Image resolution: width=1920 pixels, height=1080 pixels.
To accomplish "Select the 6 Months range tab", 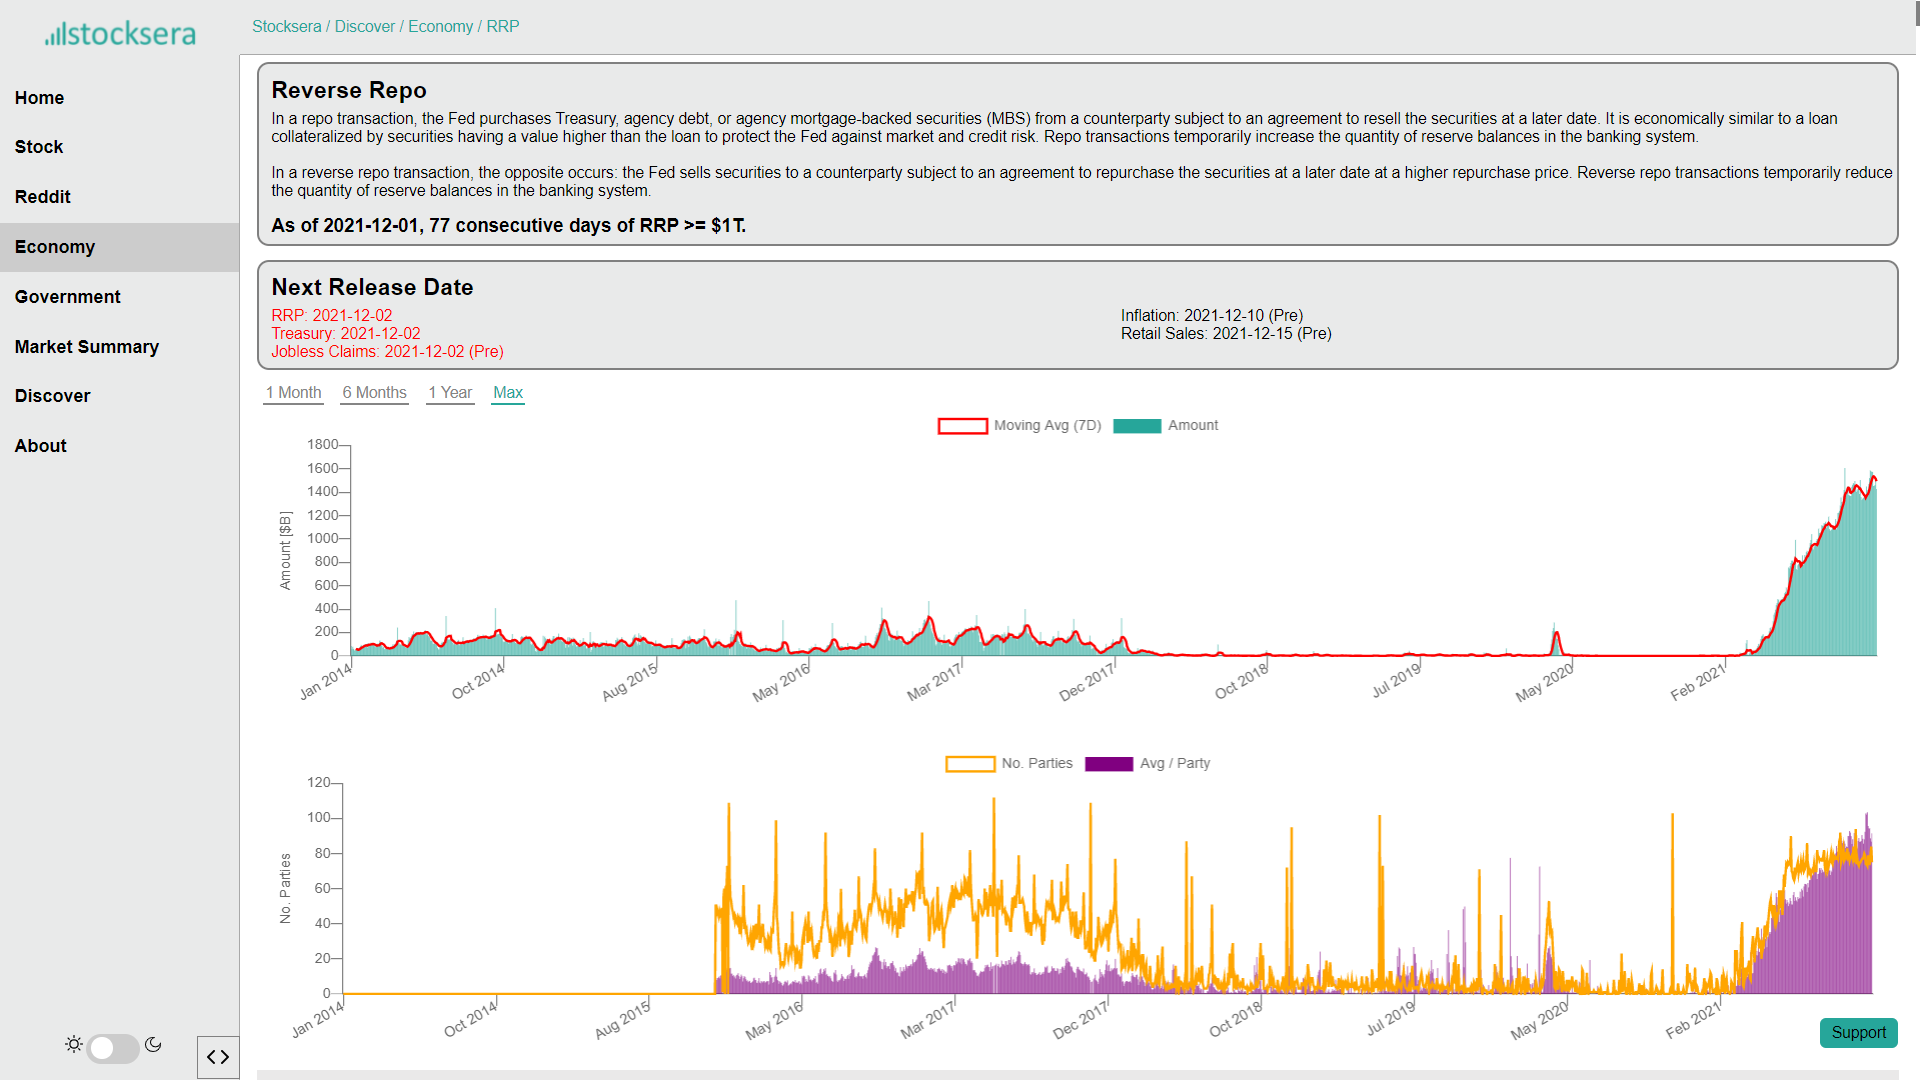I will [374, 393].
